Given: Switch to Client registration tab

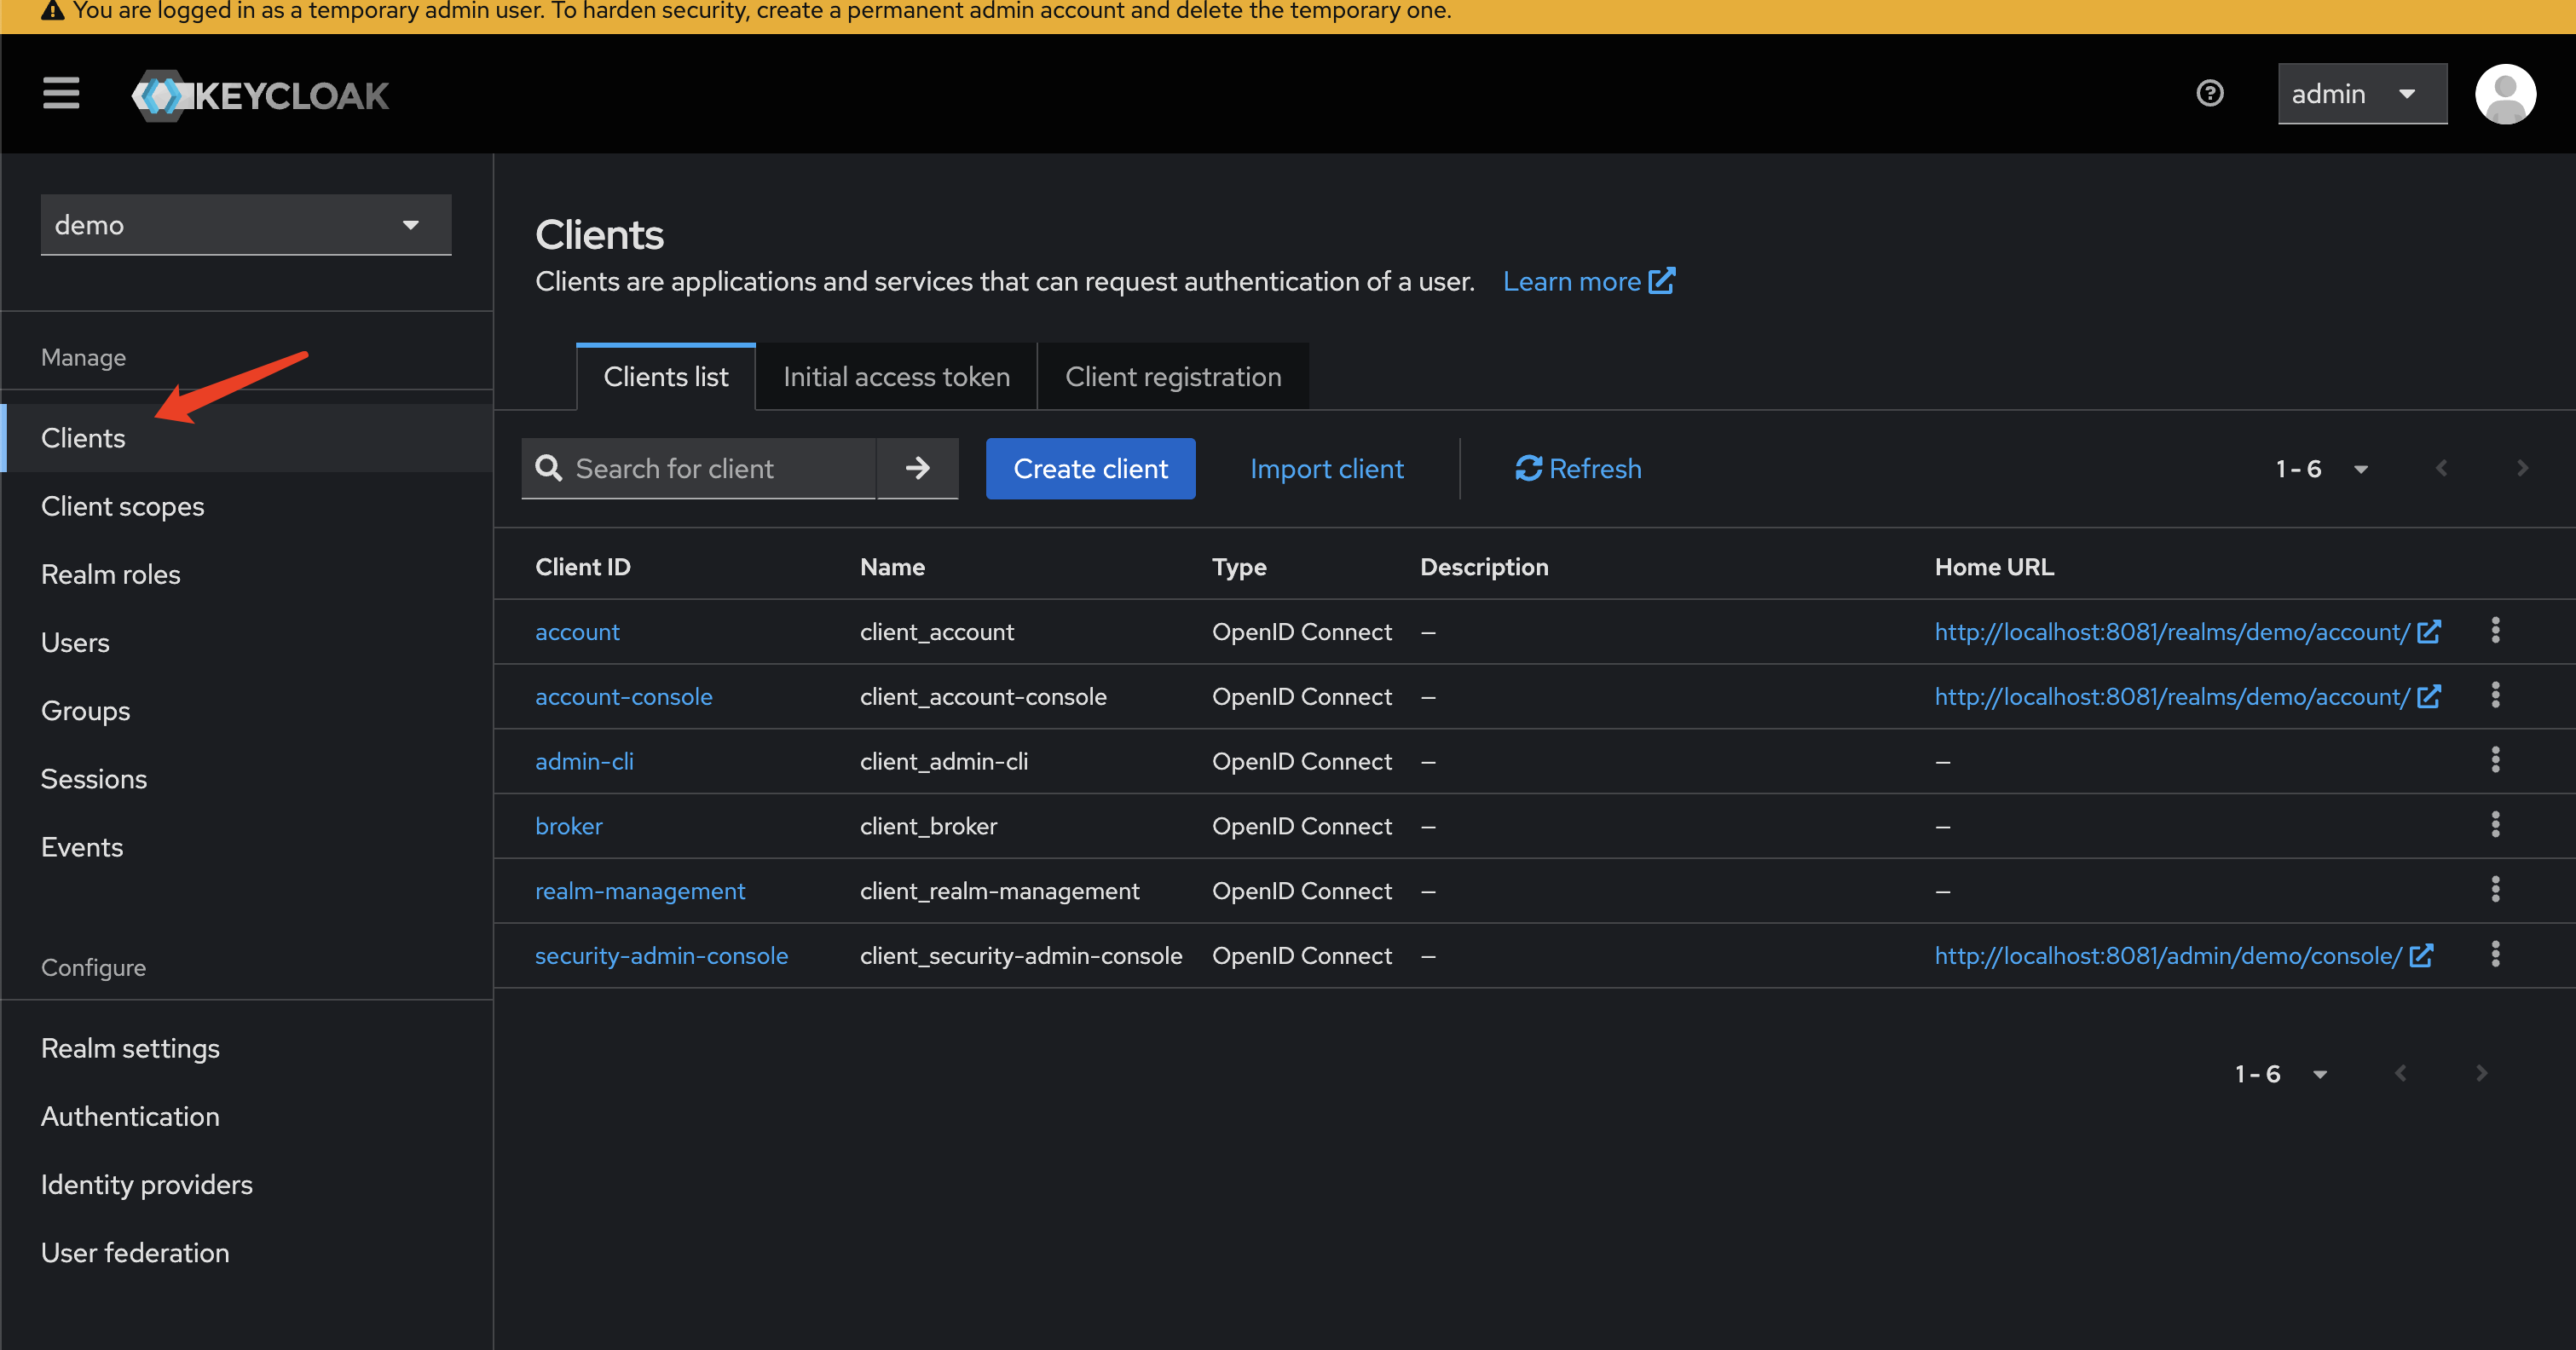Looking at the screenshot, I should point(1173,377).
